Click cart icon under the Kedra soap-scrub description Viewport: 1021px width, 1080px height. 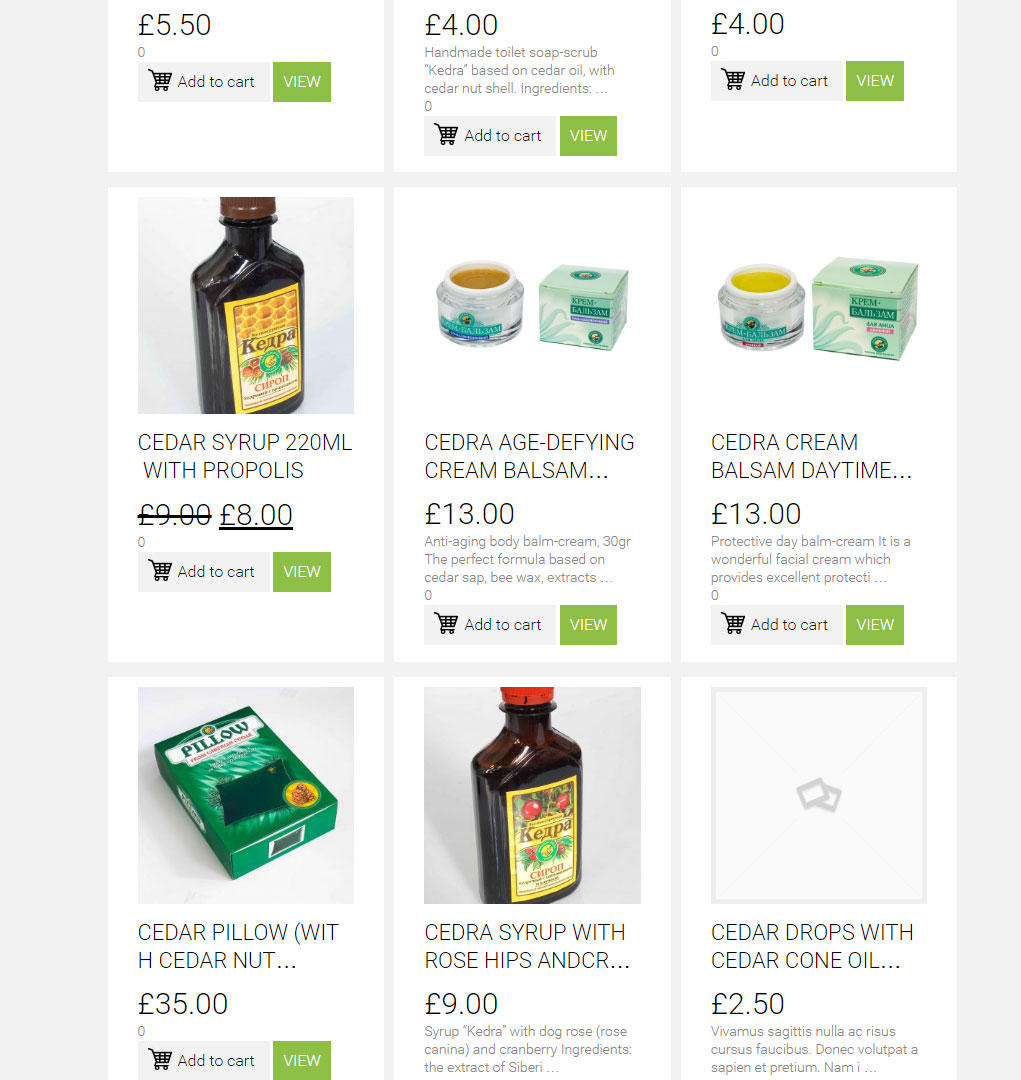446,135
